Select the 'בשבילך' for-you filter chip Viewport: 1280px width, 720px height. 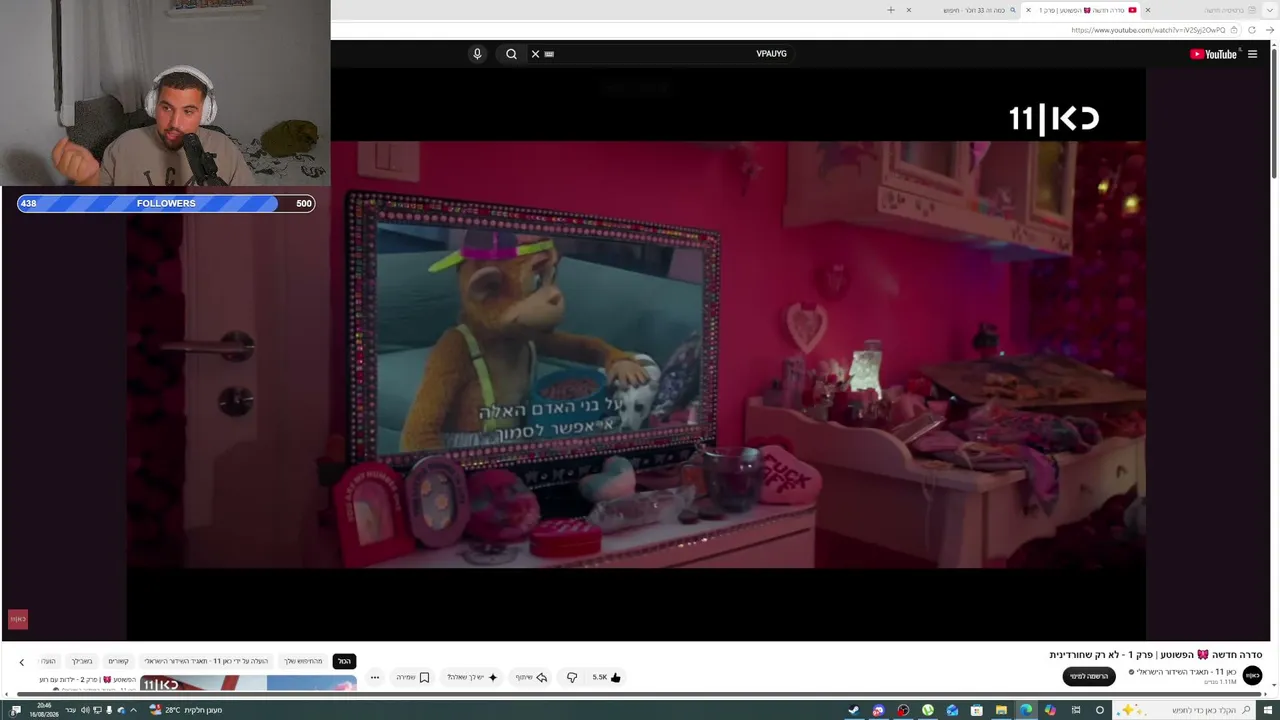pyautogui.click(x=82, y=661)
